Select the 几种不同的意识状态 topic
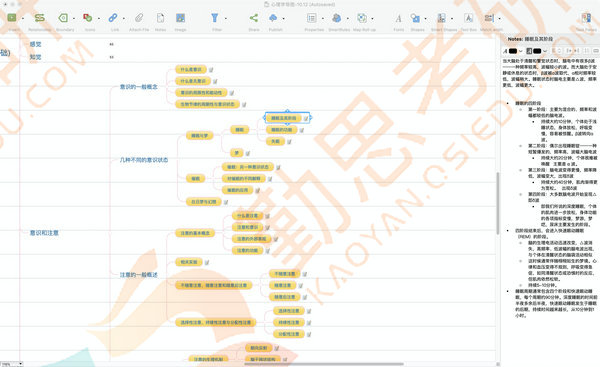 click(144, 160)
